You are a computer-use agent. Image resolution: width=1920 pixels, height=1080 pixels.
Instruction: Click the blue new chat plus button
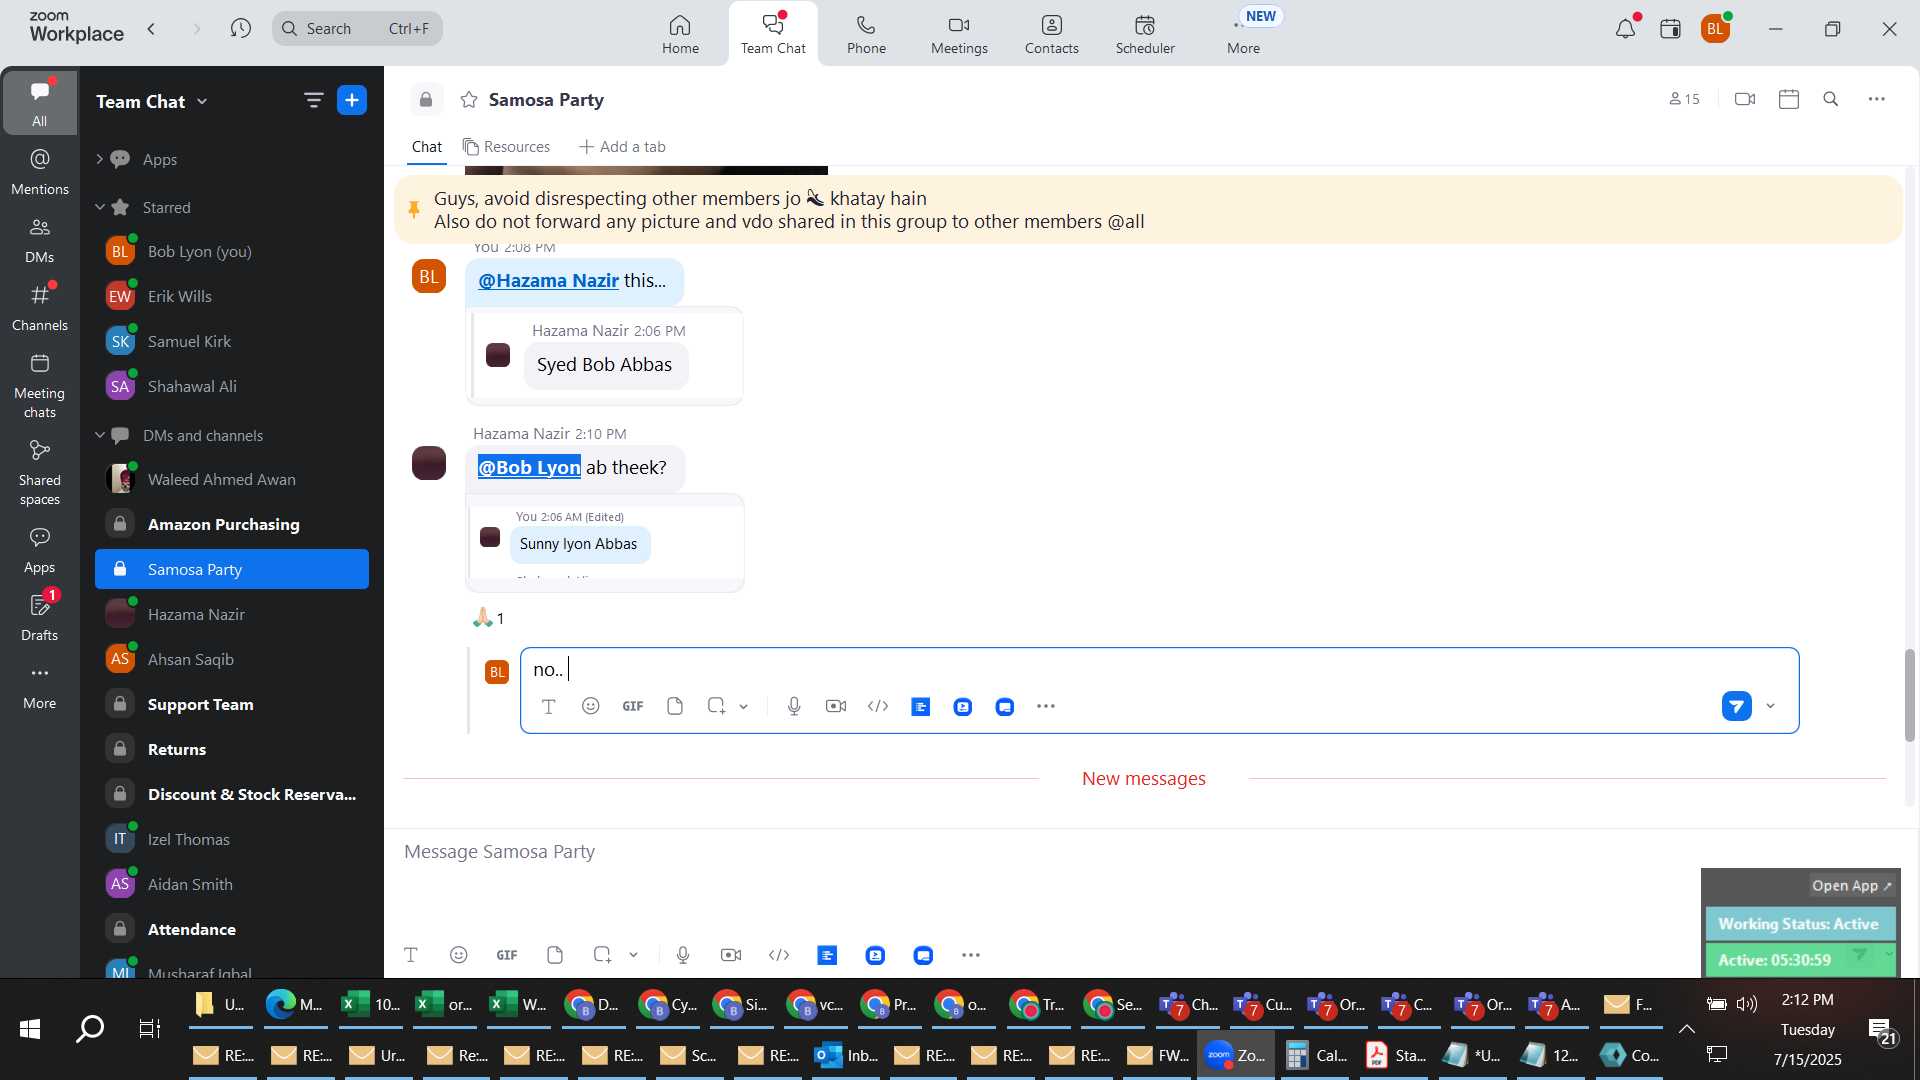[352, 100]
